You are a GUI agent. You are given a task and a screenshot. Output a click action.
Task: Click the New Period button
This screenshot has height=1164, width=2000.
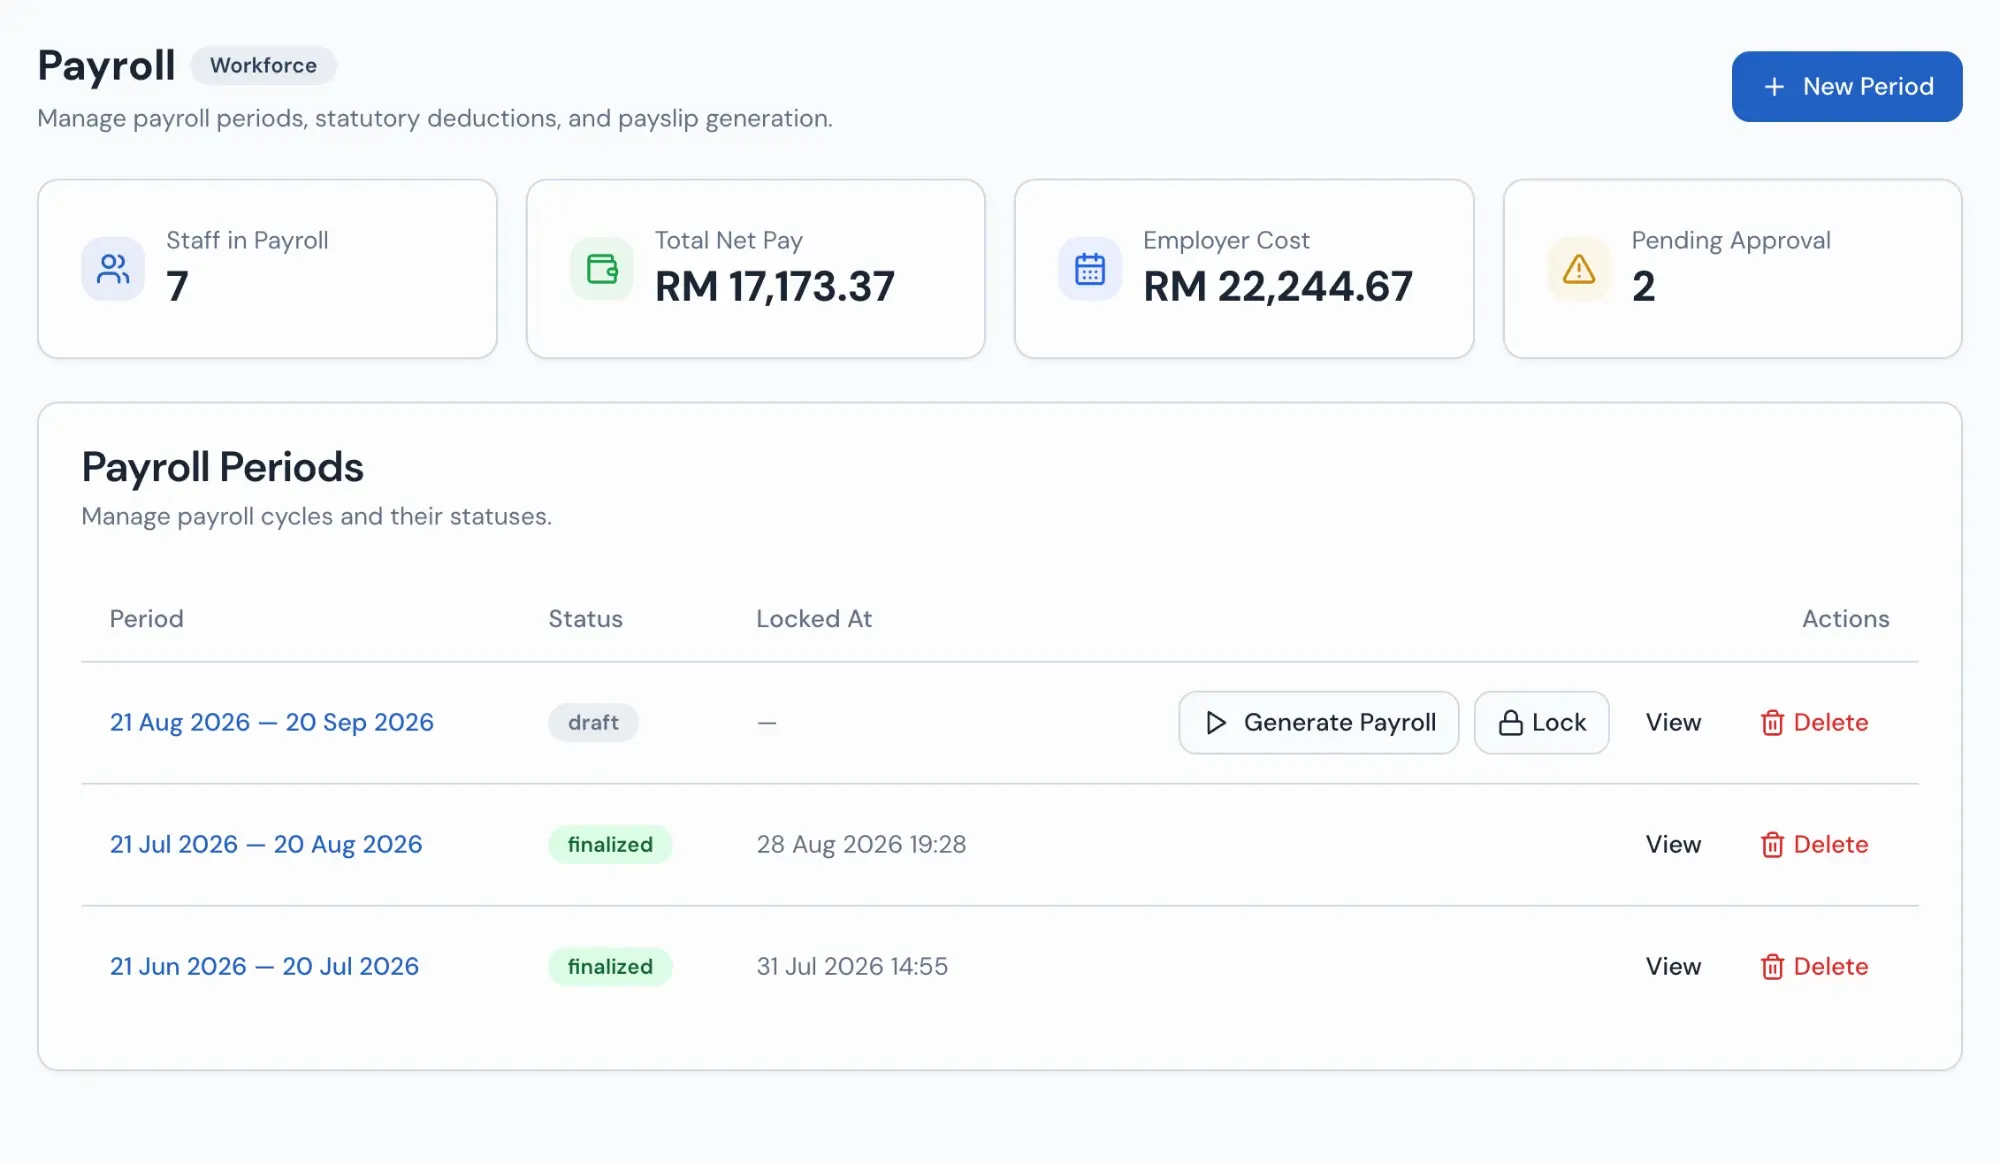[x=1846, y=87]
